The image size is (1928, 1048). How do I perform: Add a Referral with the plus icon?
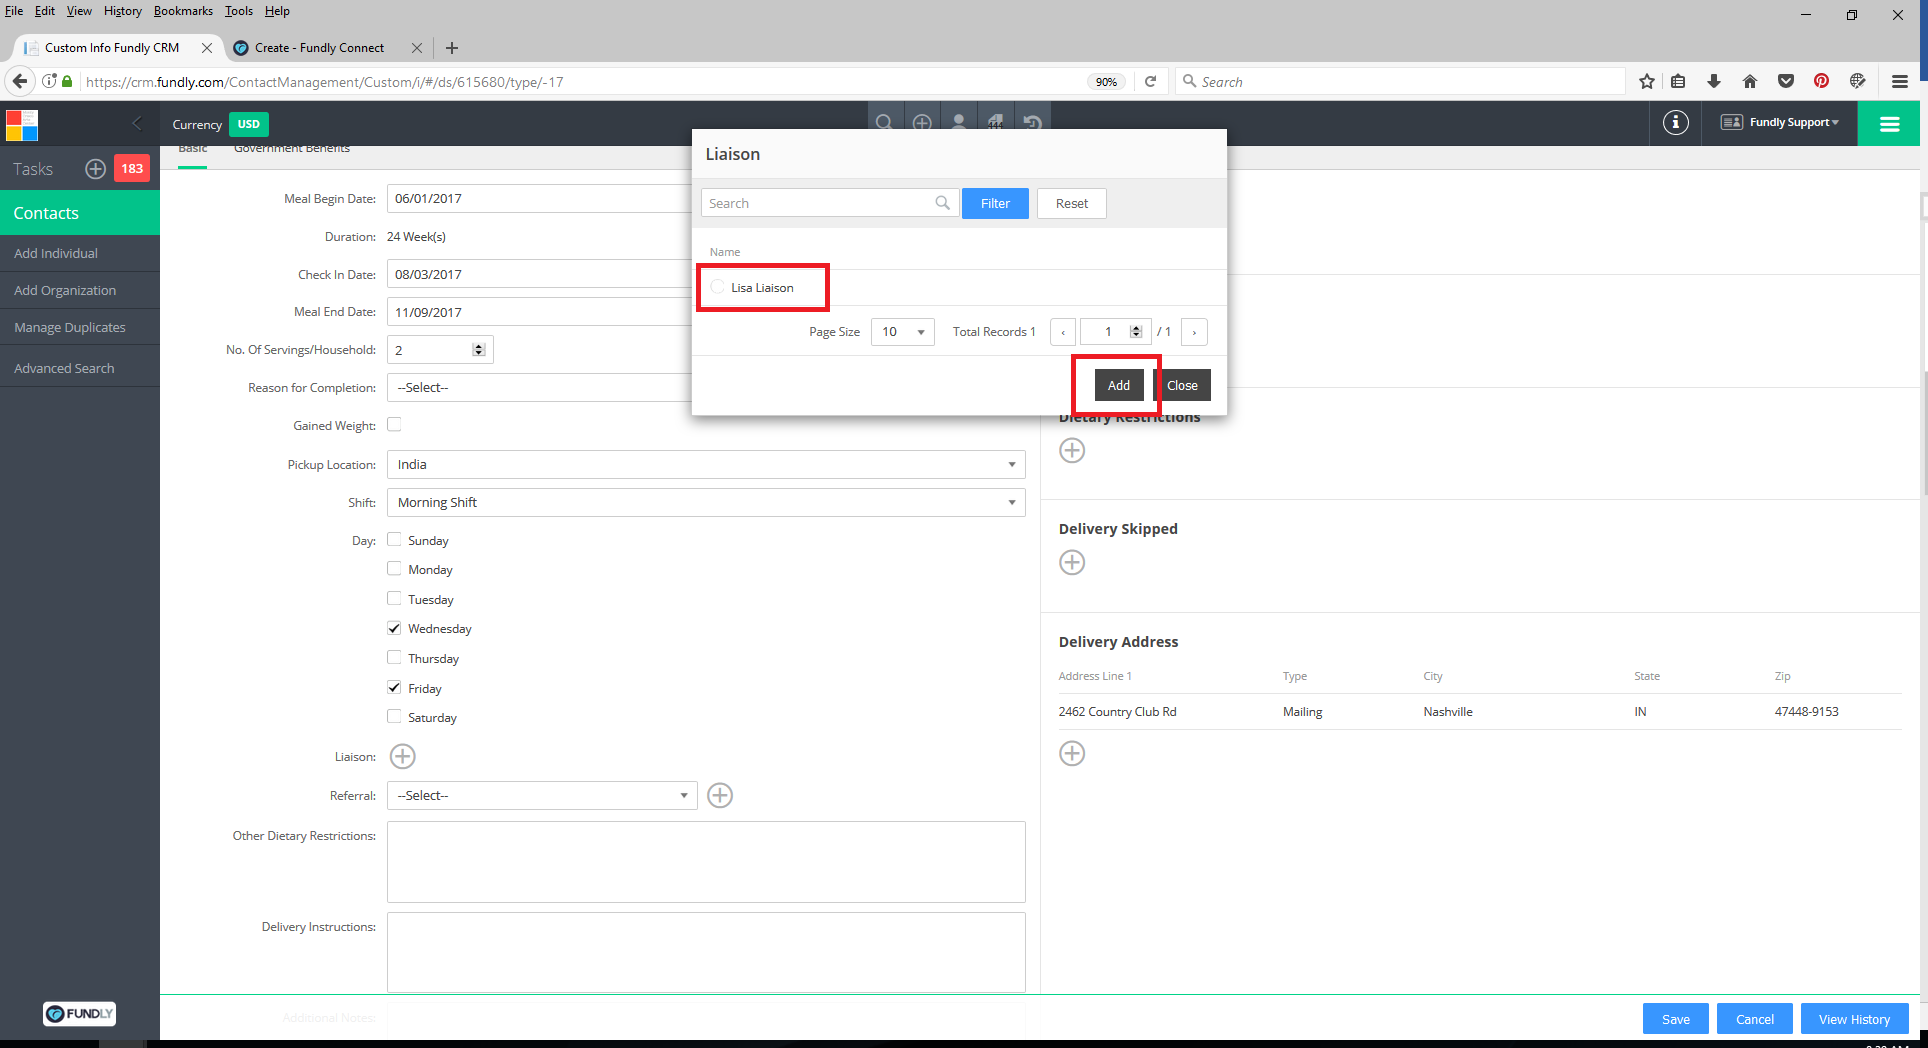720,795
